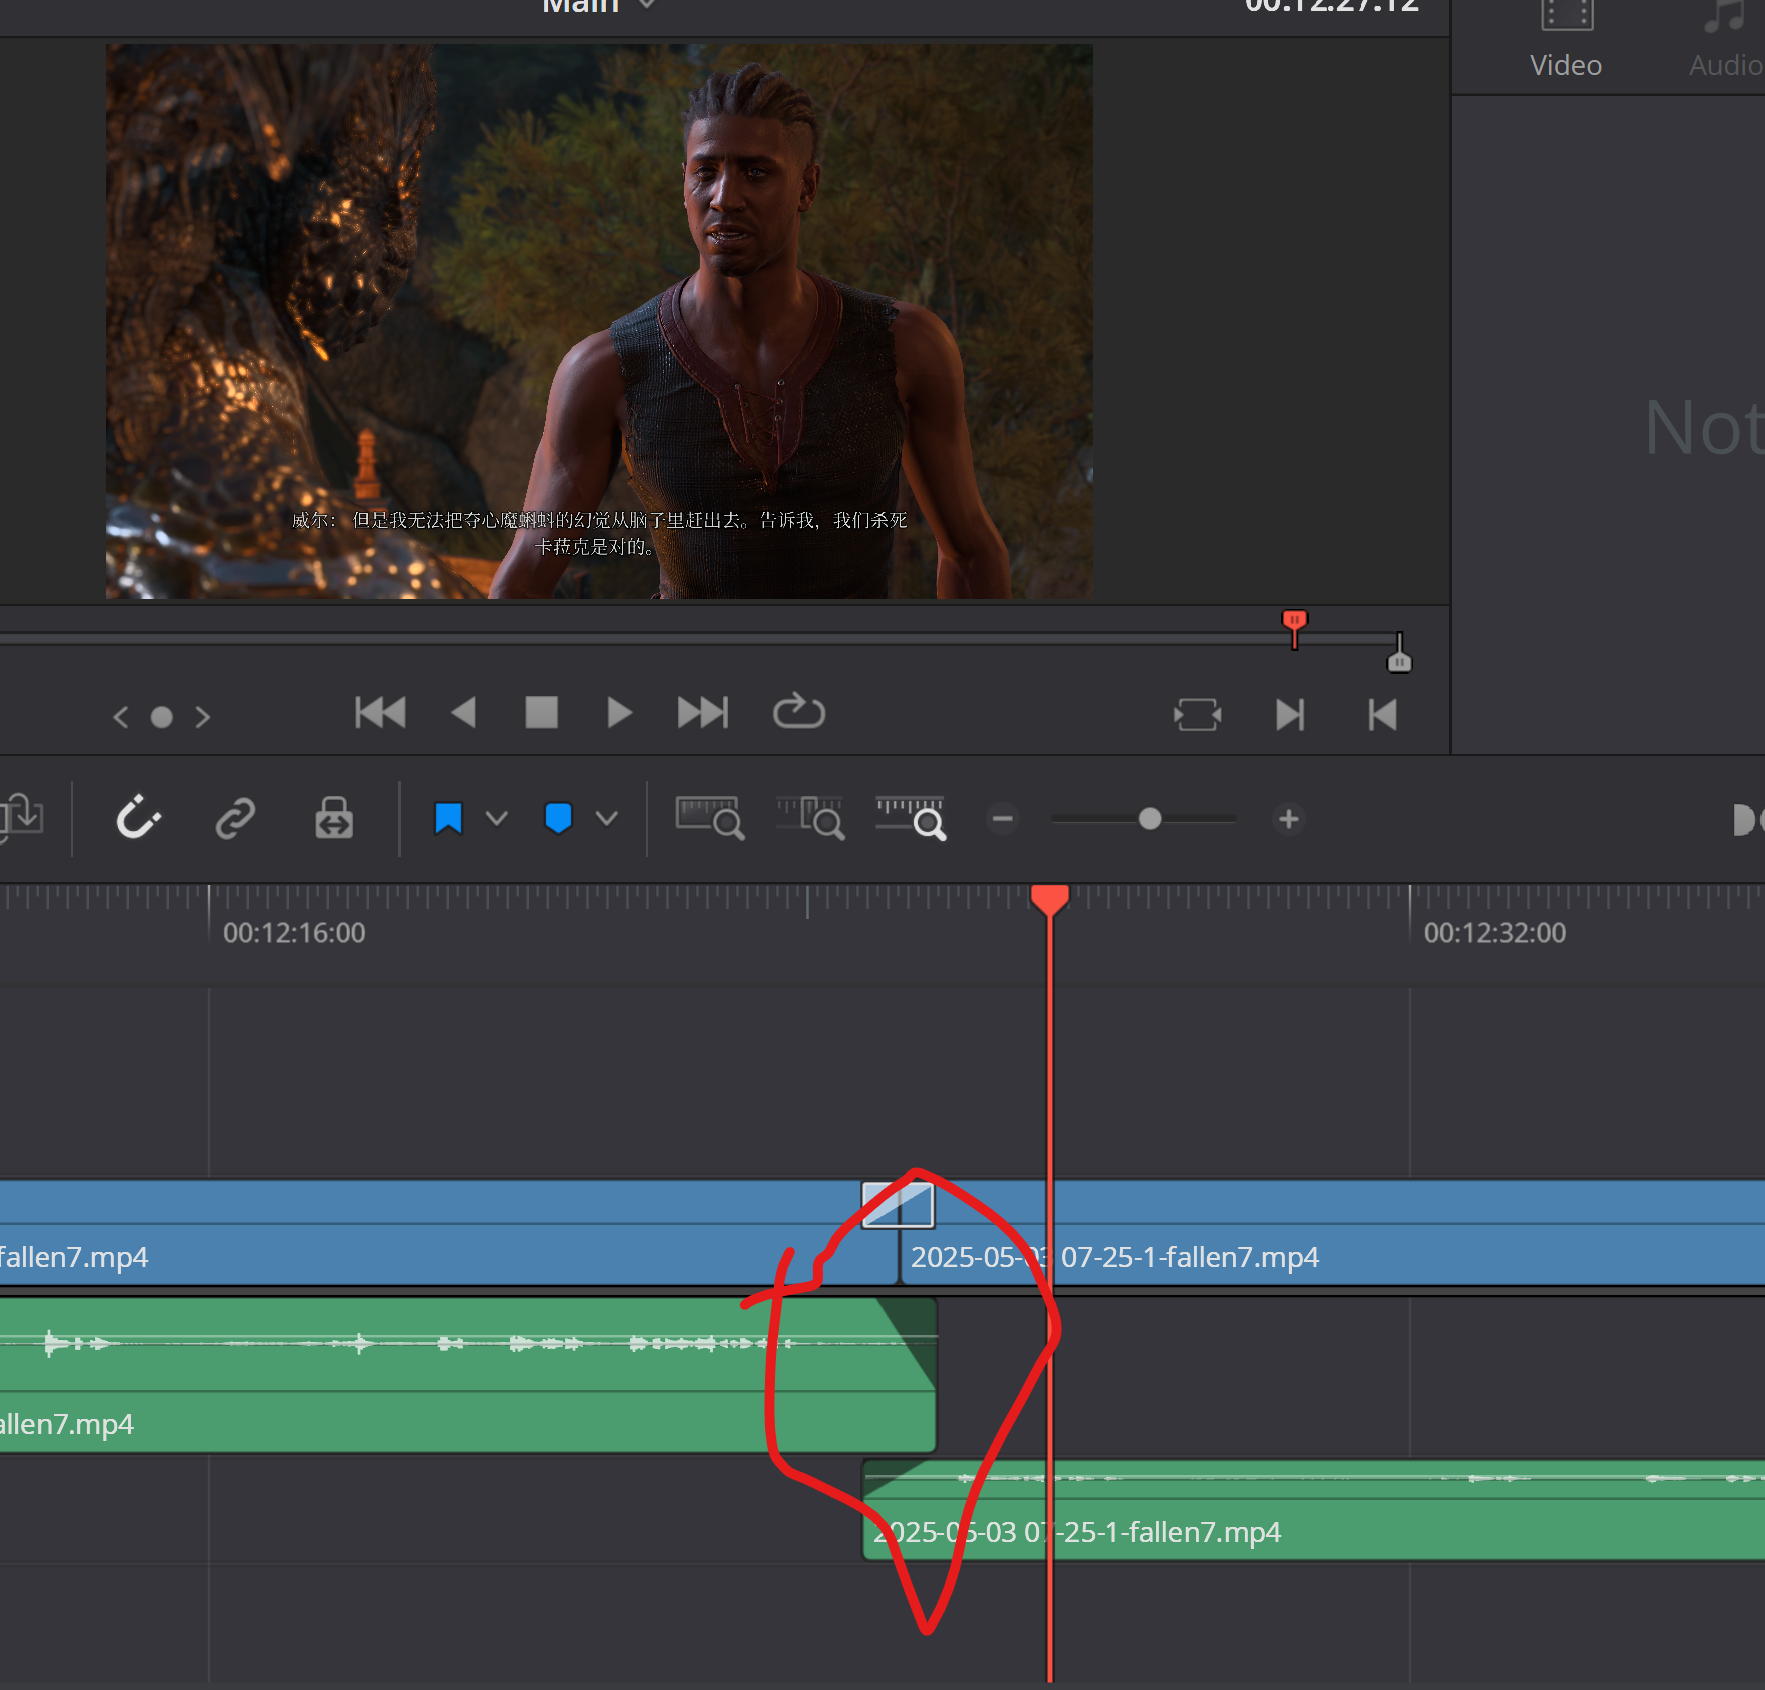Click the video preview frame
This screenshot has width=1765, height=1690.
[599, 321]
